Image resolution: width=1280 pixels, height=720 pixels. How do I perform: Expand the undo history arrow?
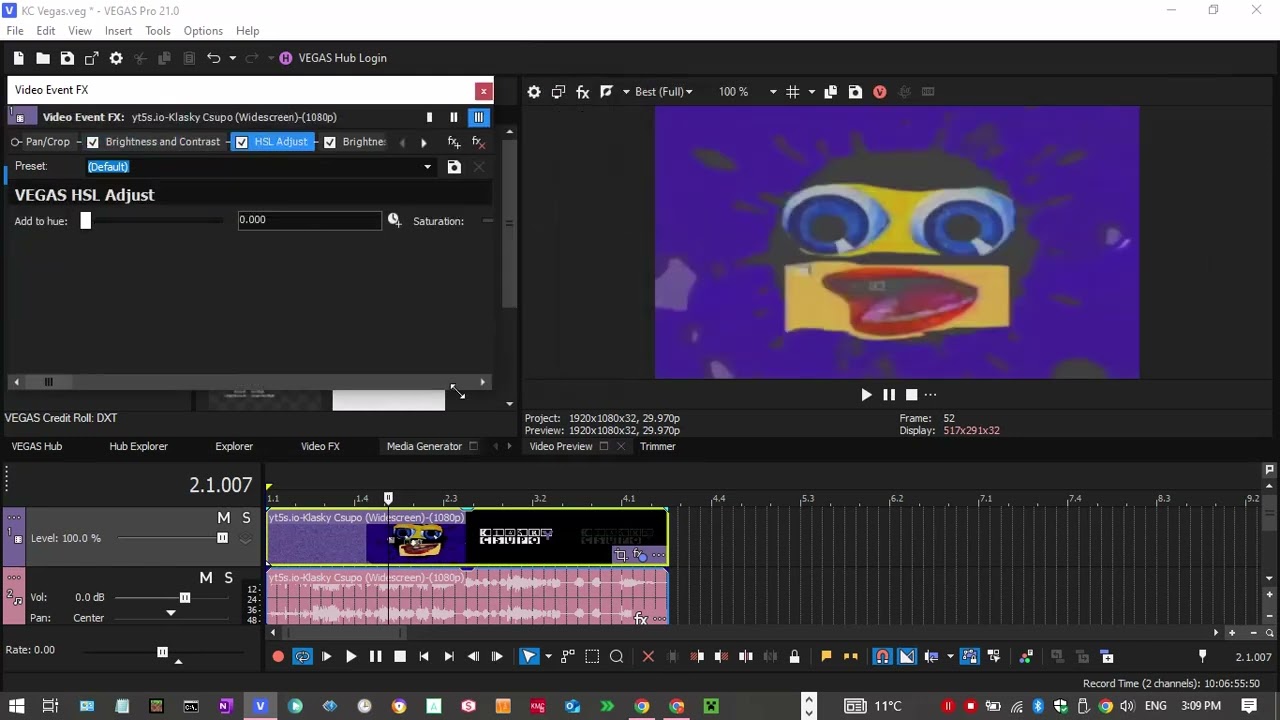click(x=232, y=58)
